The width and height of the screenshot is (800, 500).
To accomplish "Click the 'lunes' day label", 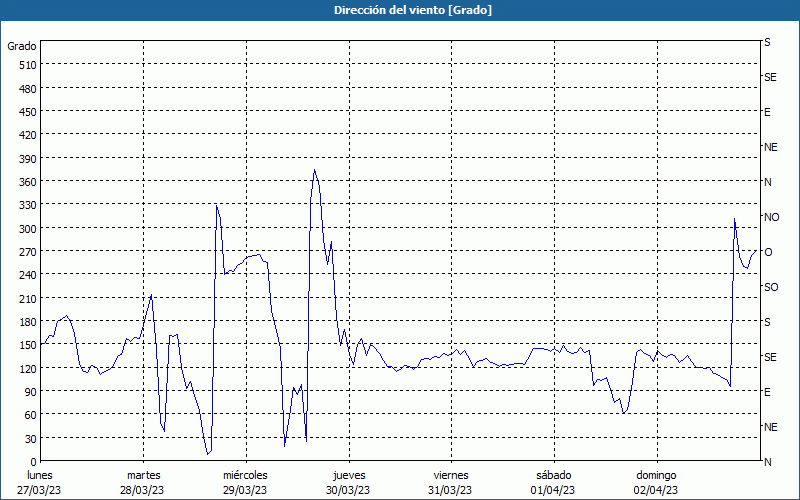I will tap(40, 476).
